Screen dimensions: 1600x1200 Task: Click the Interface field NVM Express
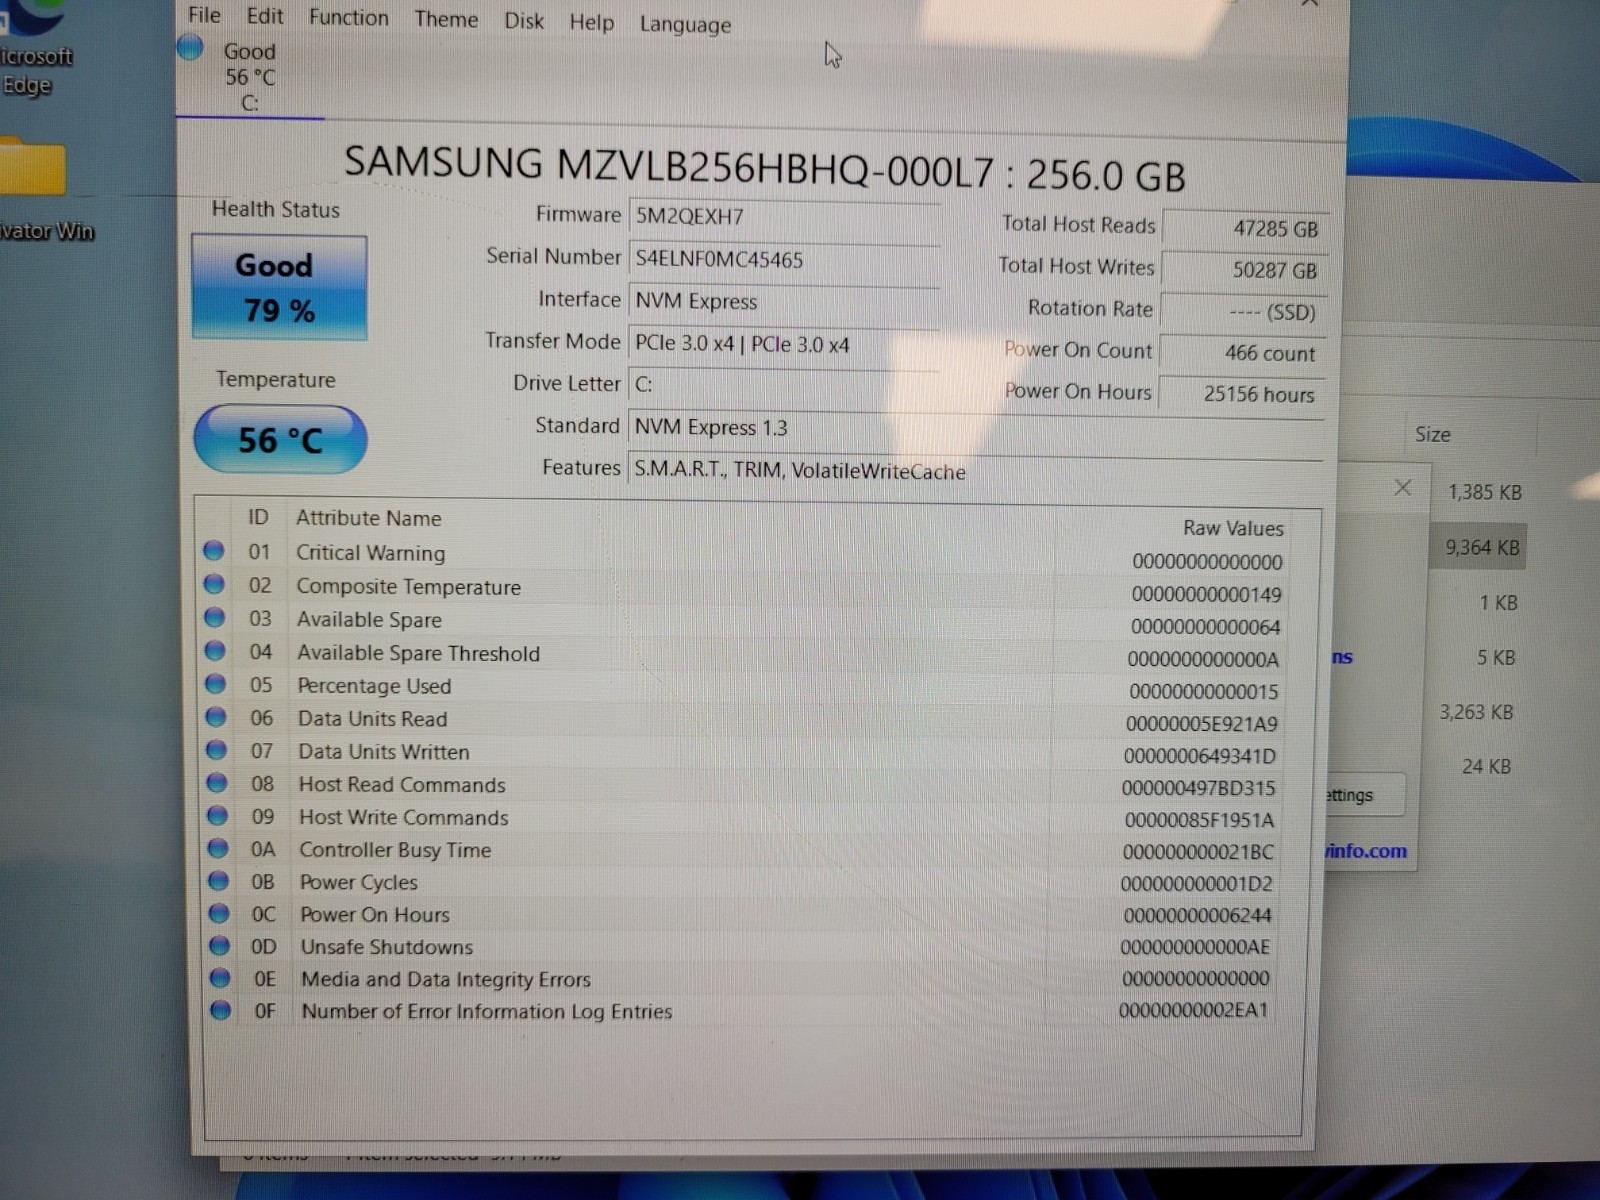coord(784,301)
